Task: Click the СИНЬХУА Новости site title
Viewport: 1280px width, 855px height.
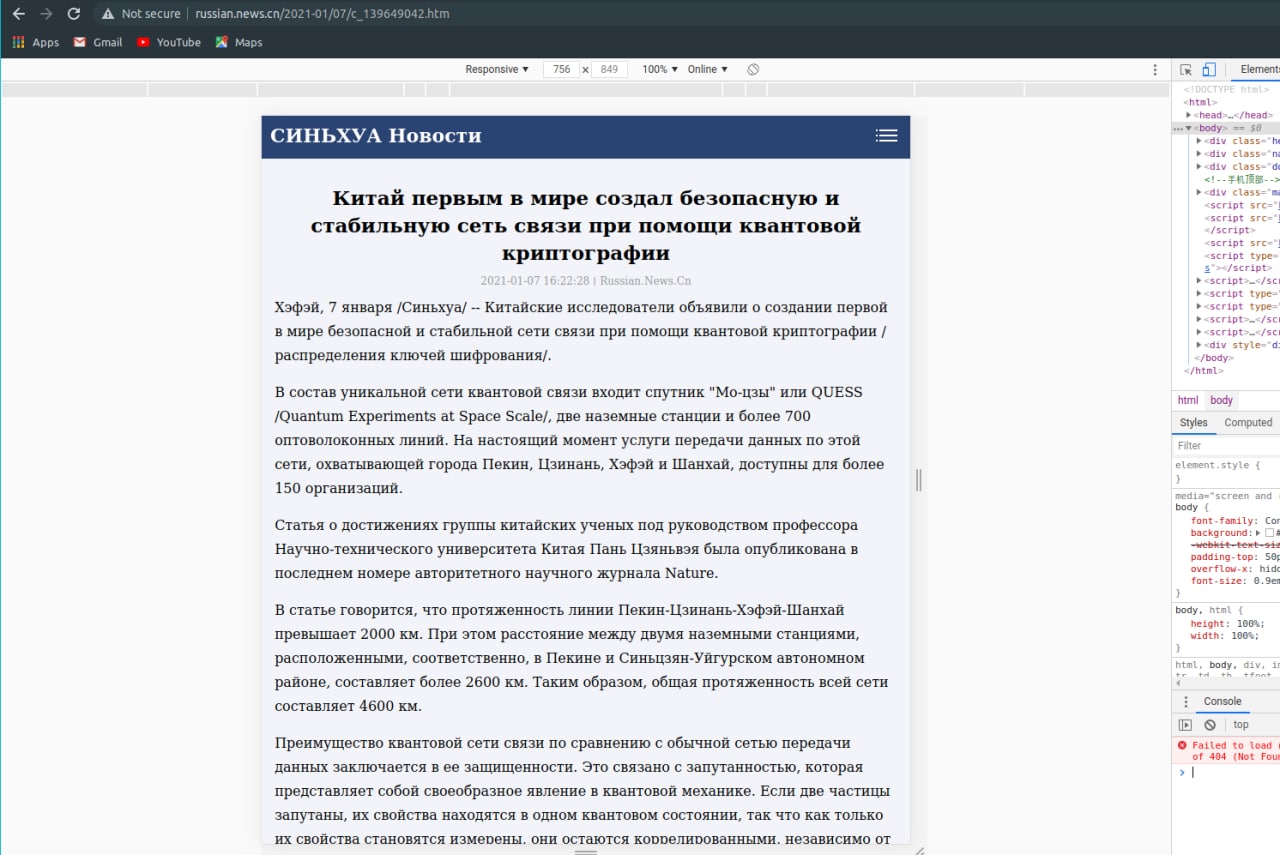Action: (x=376, y=136)
